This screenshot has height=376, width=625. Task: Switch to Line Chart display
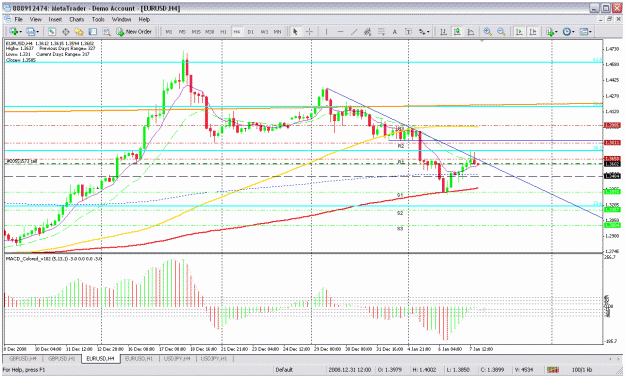tap(471, 31)
